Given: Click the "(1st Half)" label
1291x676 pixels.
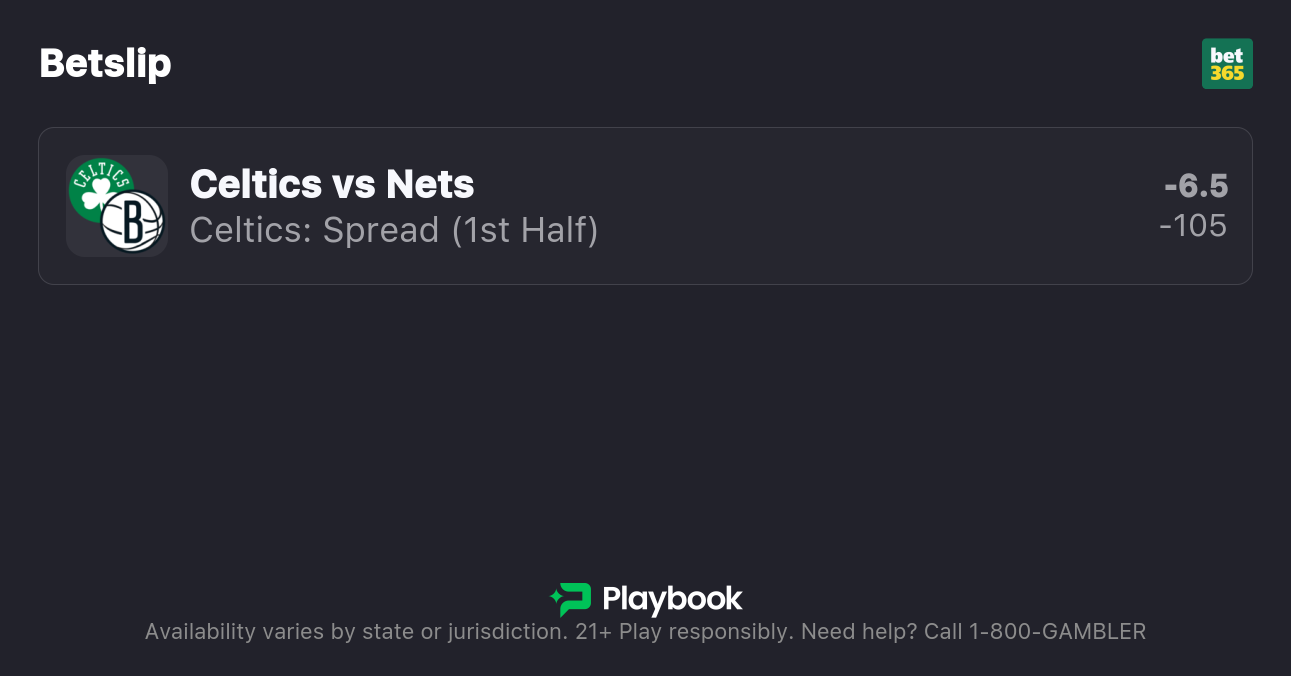Looking at the screenshot, I should click(524, 230).
